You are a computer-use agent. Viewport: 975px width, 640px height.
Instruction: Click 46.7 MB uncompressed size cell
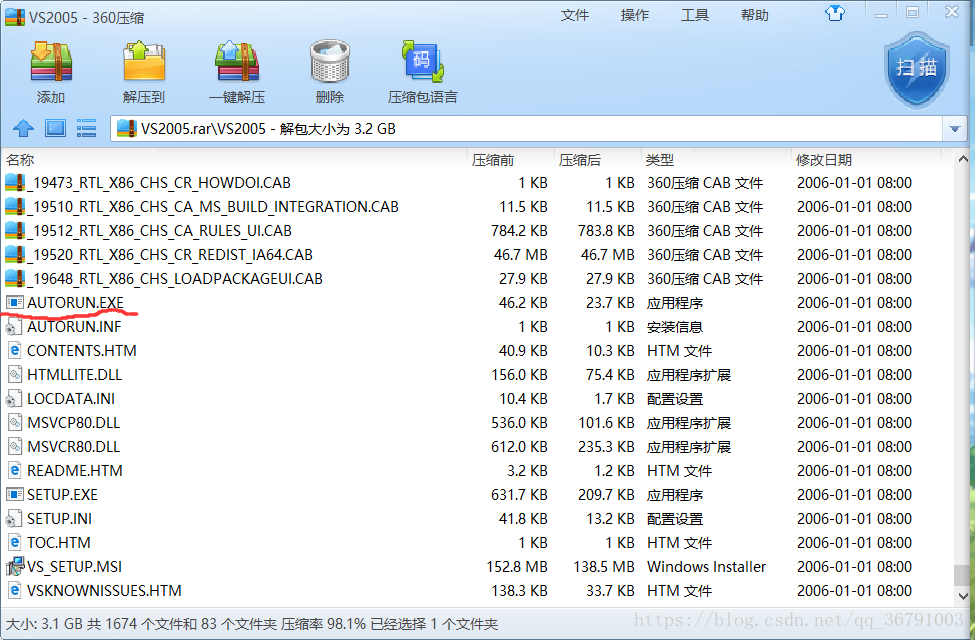520,254
